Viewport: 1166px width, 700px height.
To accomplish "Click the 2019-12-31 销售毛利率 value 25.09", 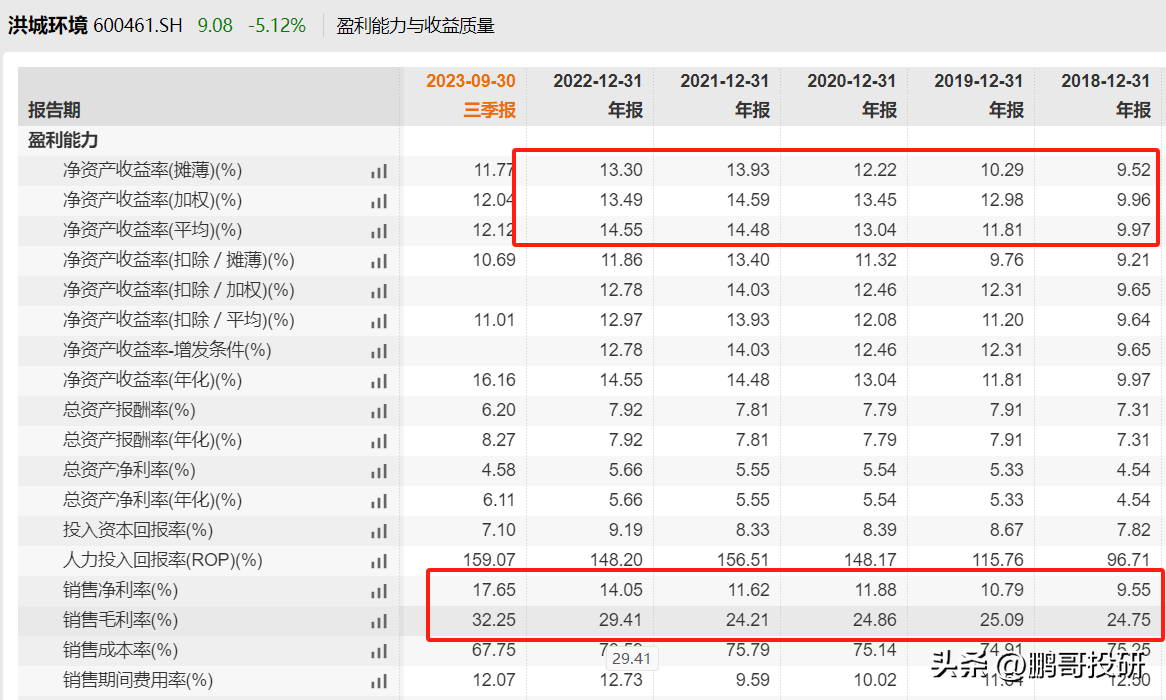I will click(1002, 620).
